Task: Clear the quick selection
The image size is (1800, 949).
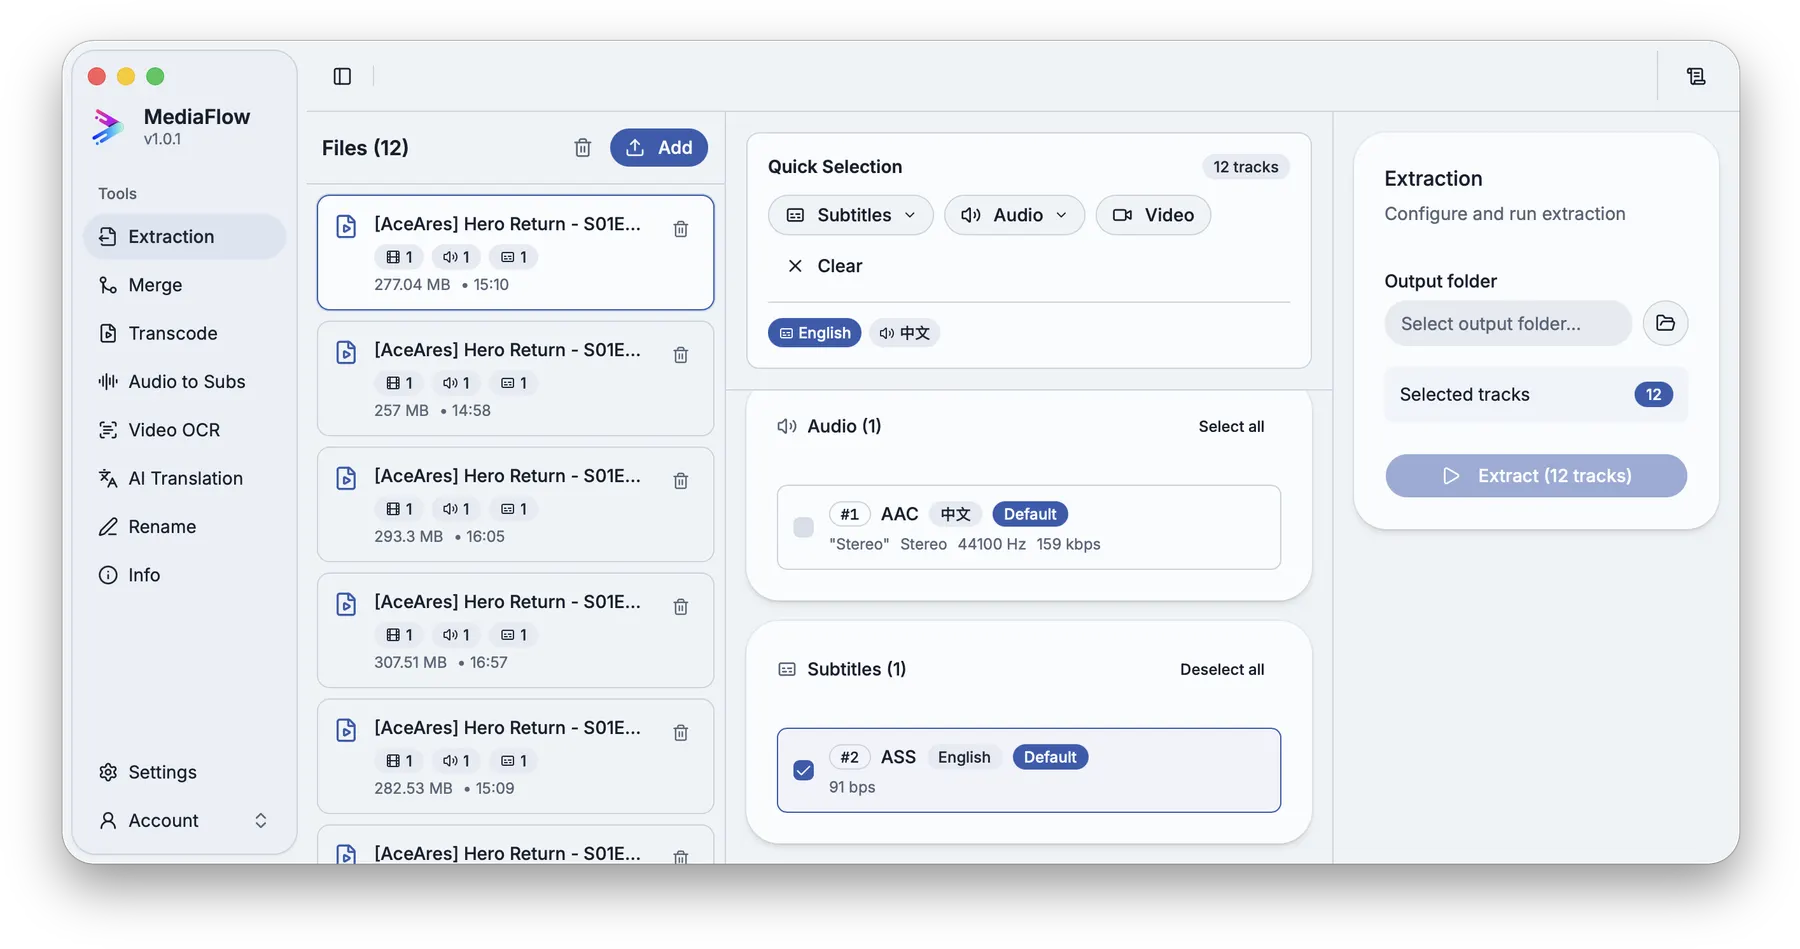Action: tap(825, 266)
